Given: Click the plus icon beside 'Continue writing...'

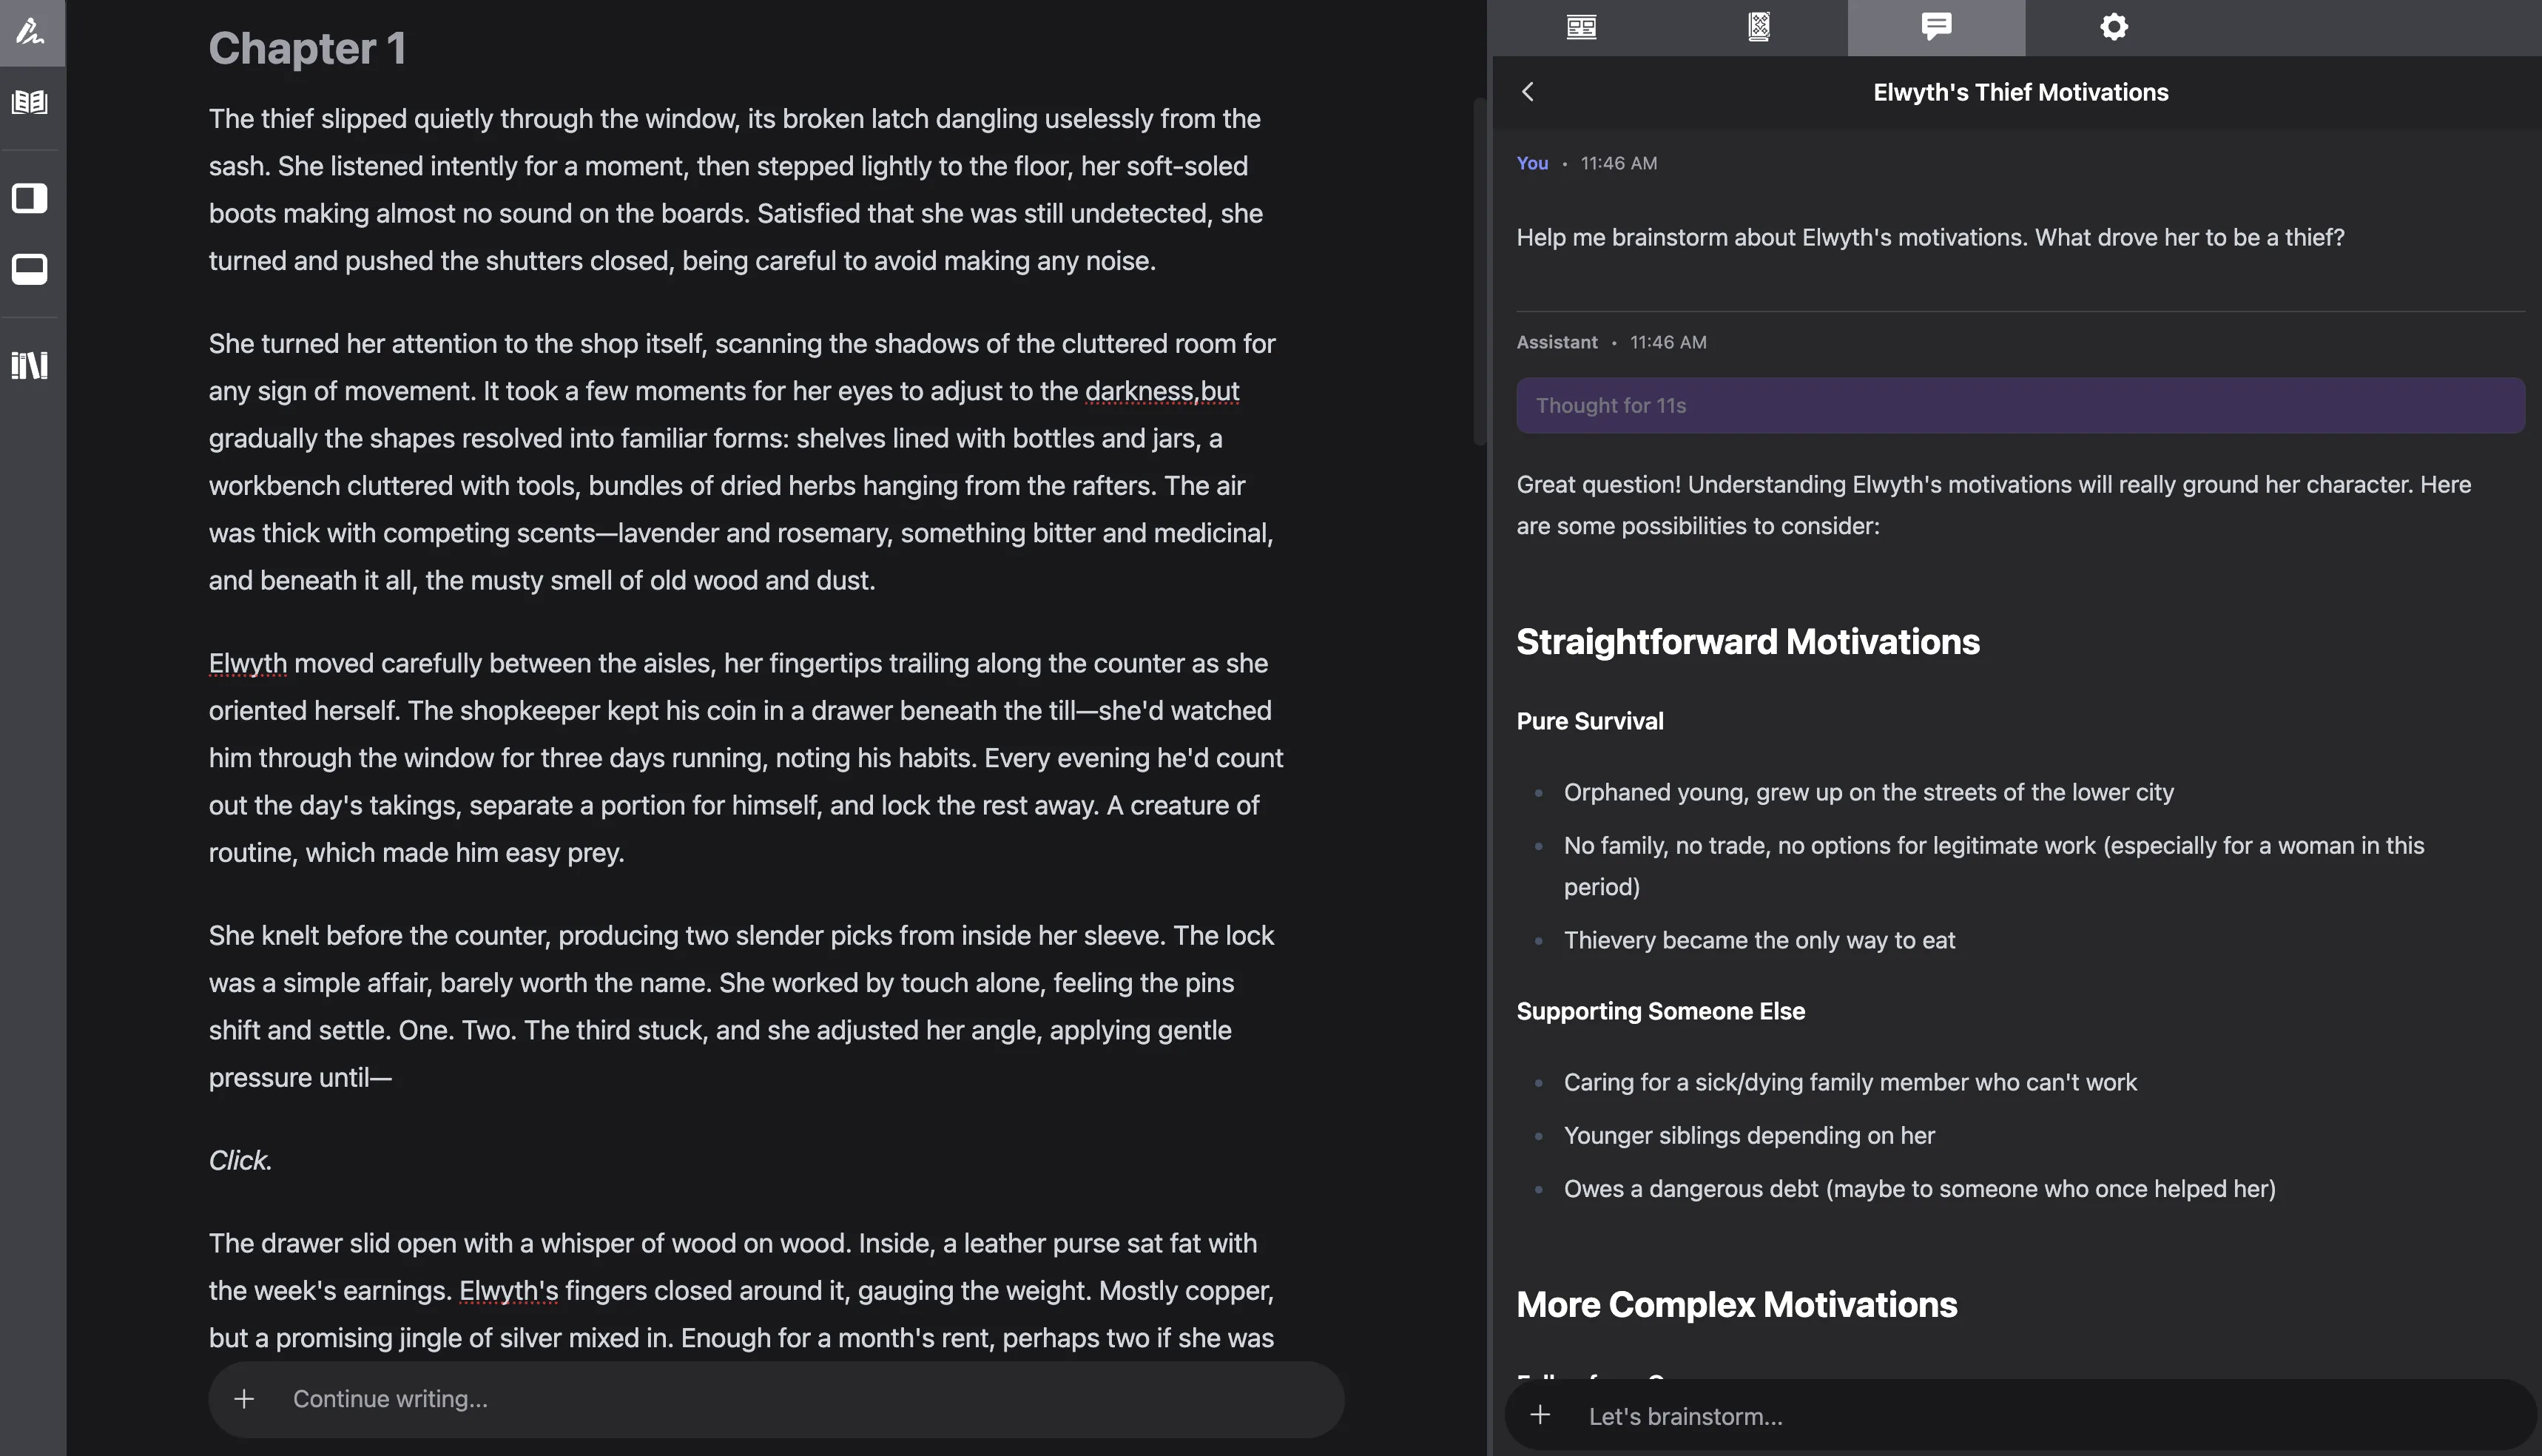Looking at the screenshot, I should (244, 1399).
